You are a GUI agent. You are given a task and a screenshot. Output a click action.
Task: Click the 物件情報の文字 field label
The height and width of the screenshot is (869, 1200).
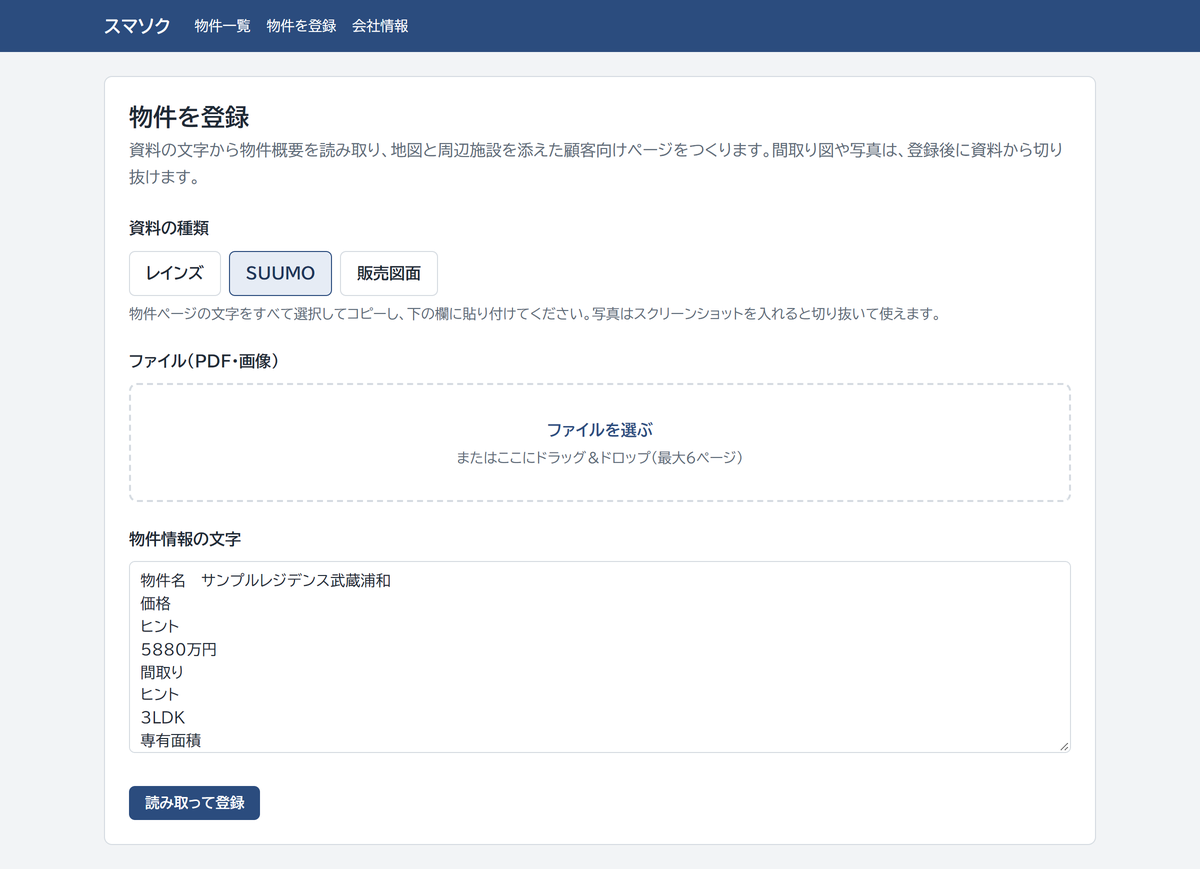pyautogui.click(x=185, y=538)
